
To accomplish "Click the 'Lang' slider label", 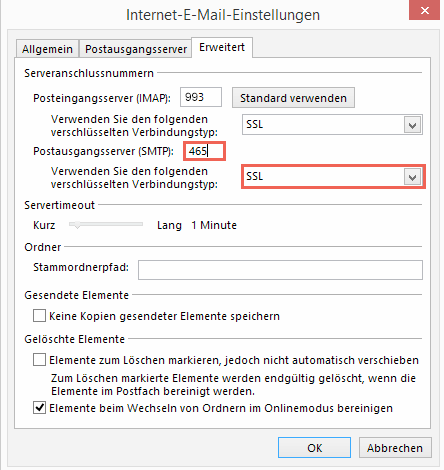I will tap(169, 225).
